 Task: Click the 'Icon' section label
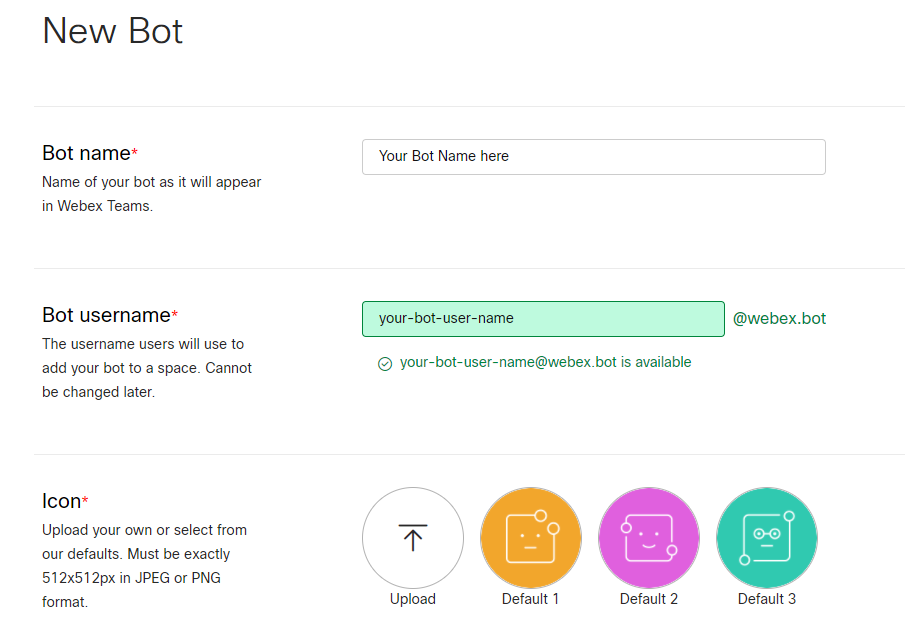pyautogui.click(x=61, y=501)
